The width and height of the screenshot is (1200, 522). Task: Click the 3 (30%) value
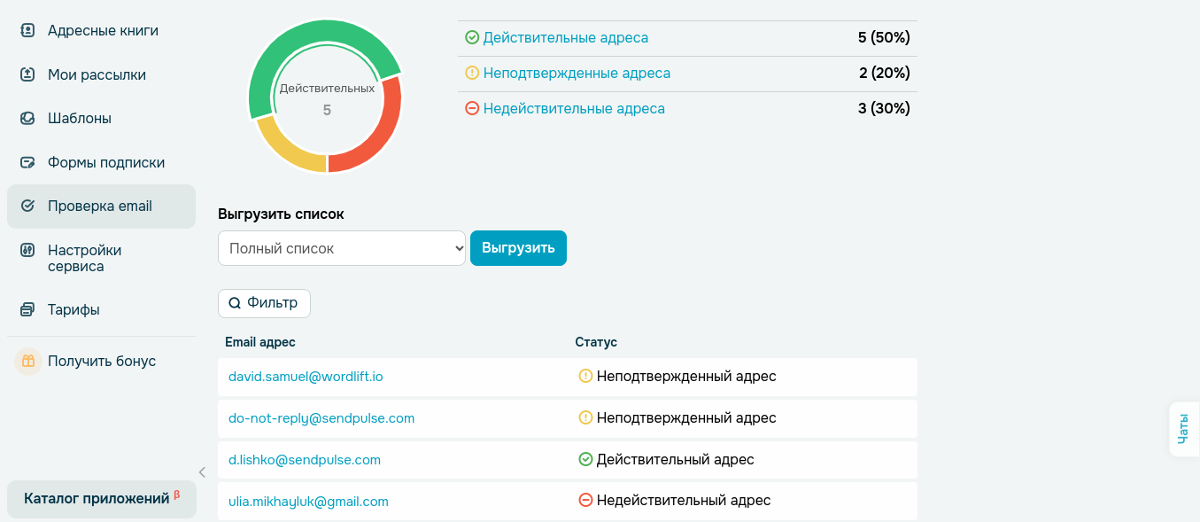[x=884, y=108]
